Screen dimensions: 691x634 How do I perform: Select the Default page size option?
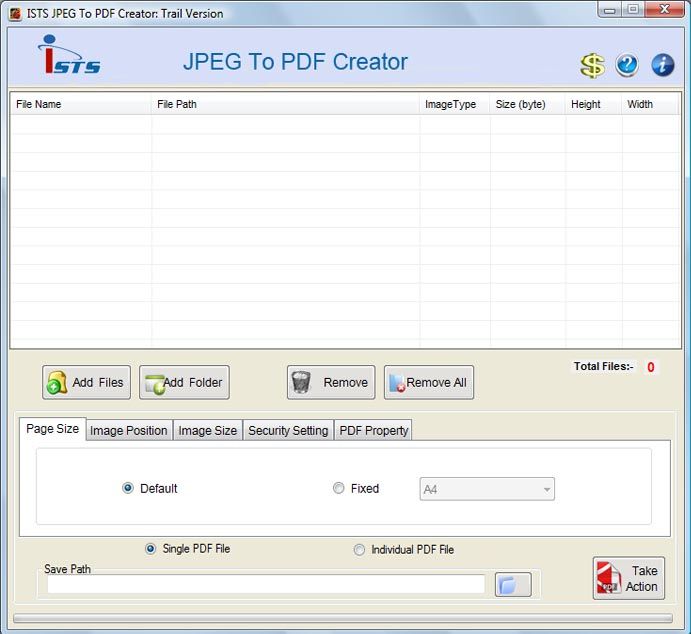click(x=128, y=488)
